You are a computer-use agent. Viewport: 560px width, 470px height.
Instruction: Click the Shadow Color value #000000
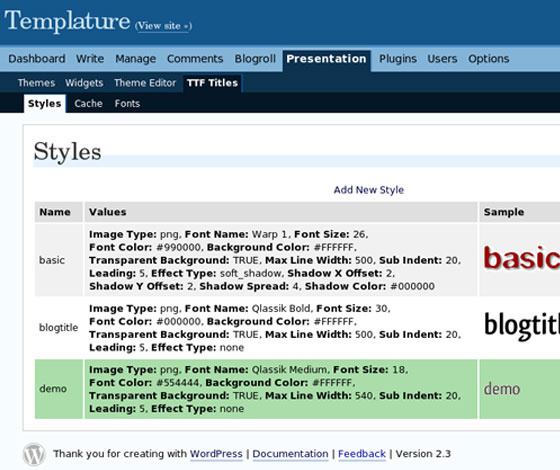pos(412,286)
